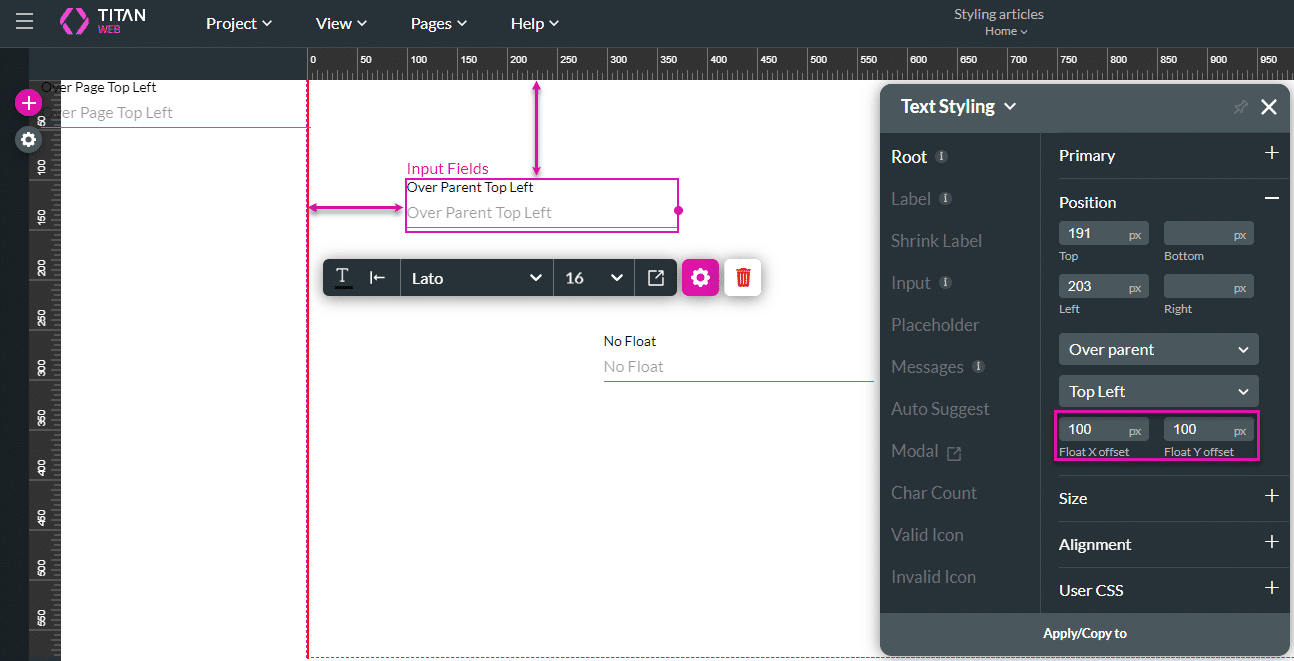Expand the Primary section
The height and width of the screenshot is (661, 1294).
[x=1271, y=153]
